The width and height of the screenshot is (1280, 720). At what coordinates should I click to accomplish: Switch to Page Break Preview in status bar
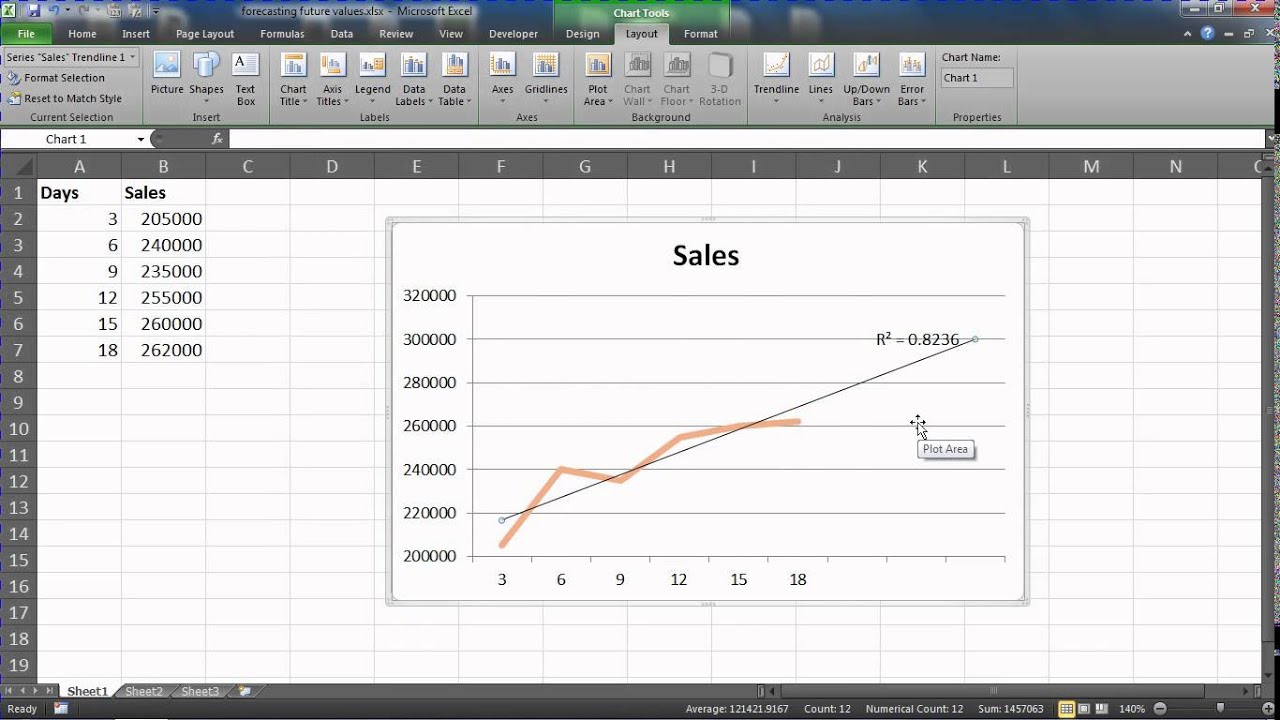[x=1101, y=709]
